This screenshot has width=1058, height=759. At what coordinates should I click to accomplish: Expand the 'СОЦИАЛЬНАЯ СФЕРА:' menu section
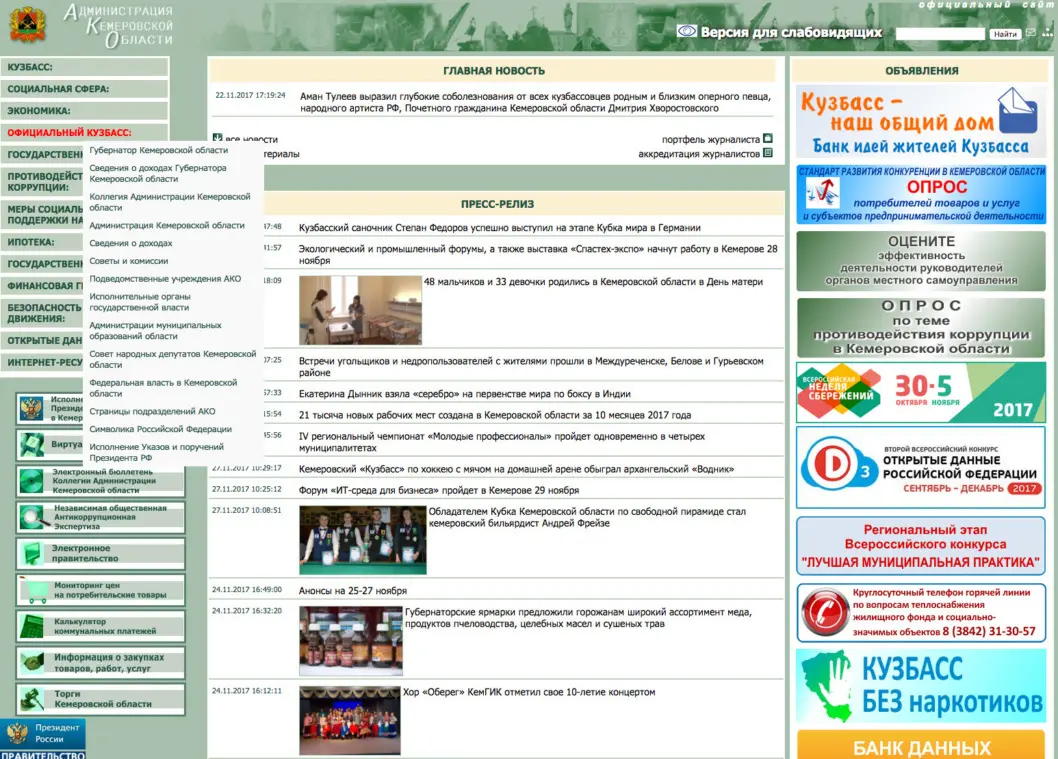tap(84, 88)
